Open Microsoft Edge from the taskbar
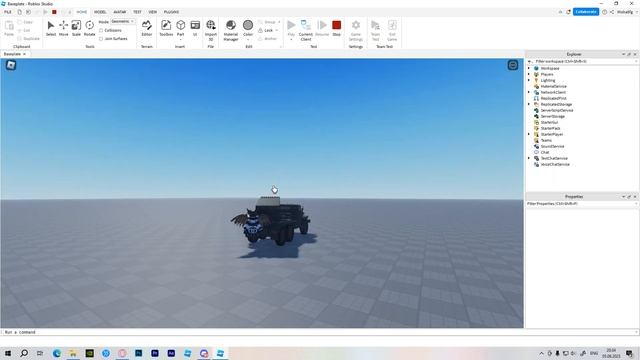This screenshot has width=640, height=360. tap(57, 353)
